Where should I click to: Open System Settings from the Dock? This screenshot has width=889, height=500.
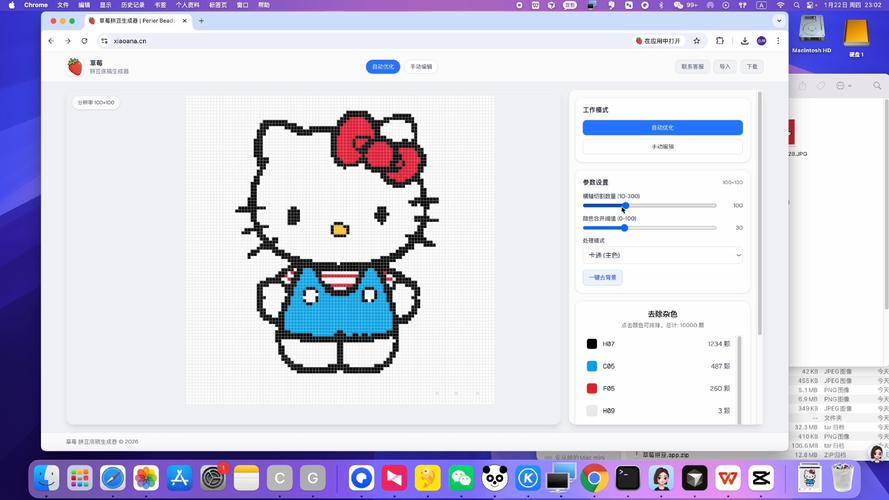click(x=213, y=478)
